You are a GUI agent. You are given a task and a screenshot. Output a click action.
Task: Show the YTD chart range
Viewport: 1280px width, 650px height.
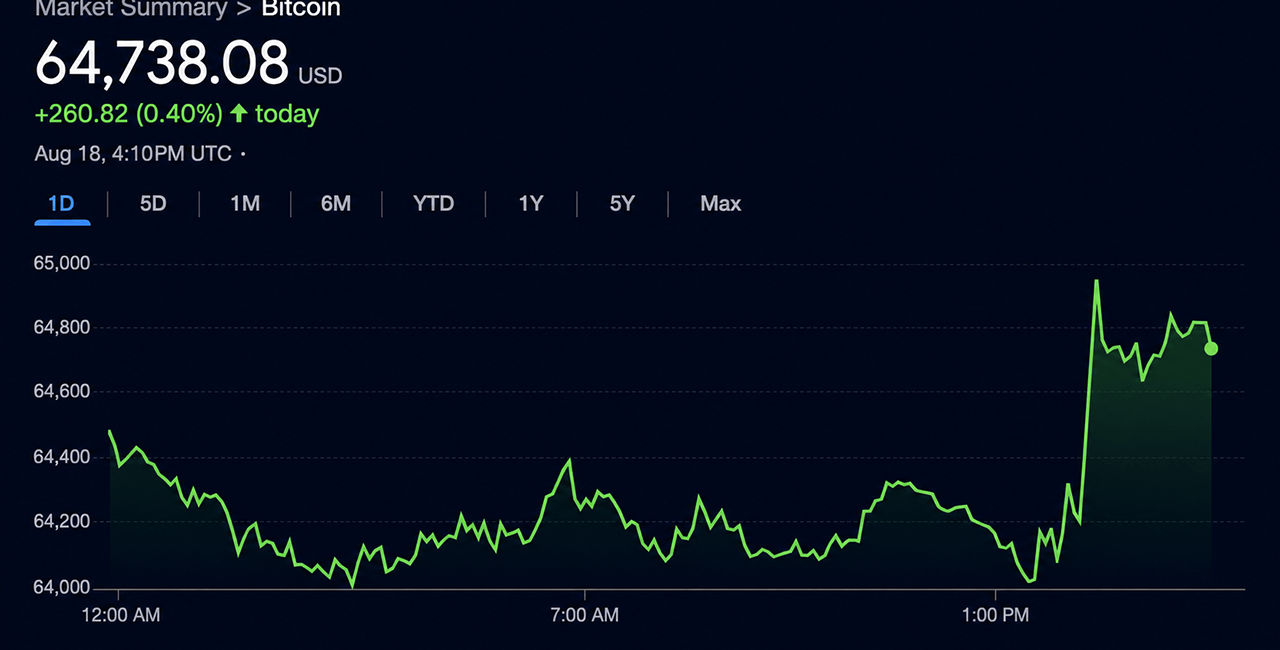click(x=433, y=204)
